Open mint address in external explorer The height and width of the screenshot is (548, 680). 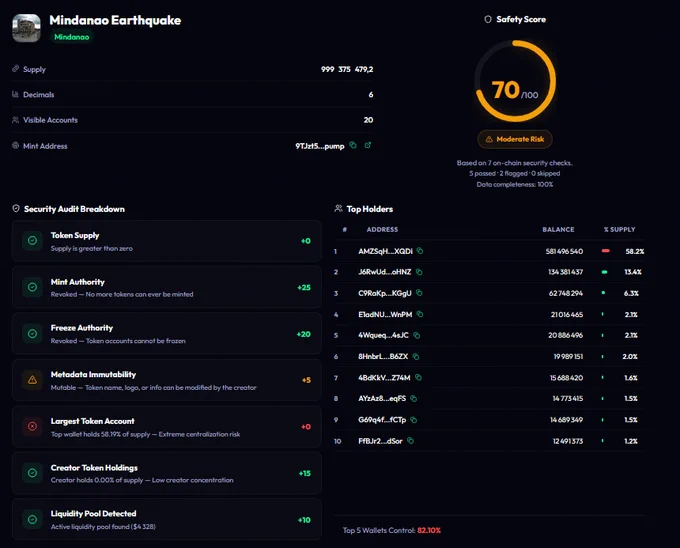(x=368, y=145)
